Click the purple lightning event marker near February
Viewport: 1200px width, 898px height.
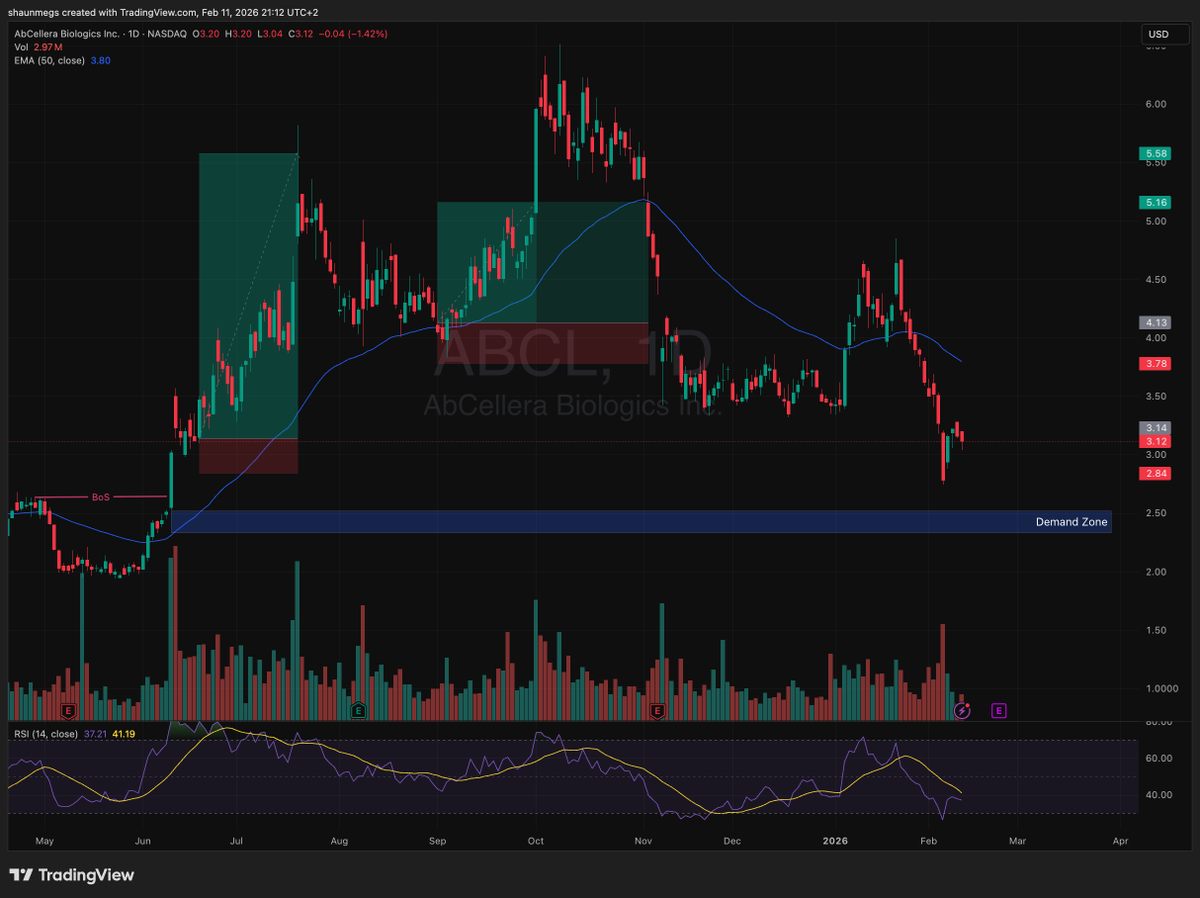(962, 711)
